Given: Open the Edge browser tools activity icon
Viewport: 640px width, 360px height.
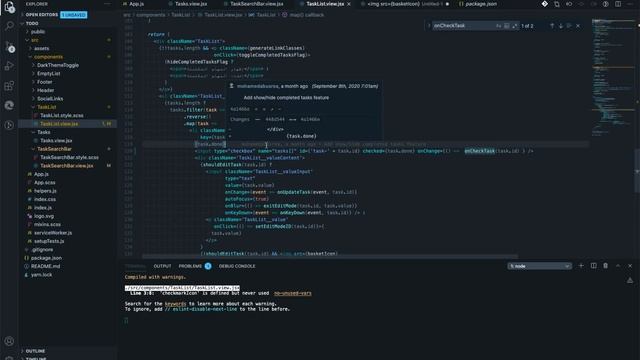Looking at the screenshot, I should (x=9, y=105).
